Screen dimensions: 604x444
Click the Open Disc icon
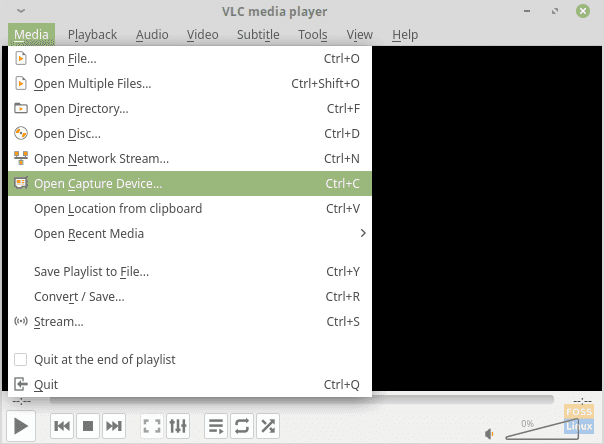[21, 134]
